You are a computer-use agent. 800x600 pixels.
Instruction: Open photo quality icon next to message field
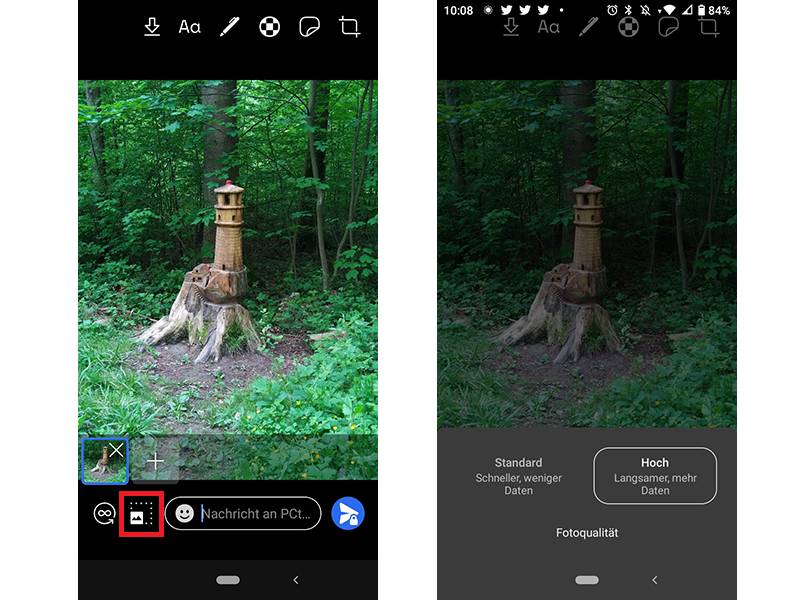[141, 513]
